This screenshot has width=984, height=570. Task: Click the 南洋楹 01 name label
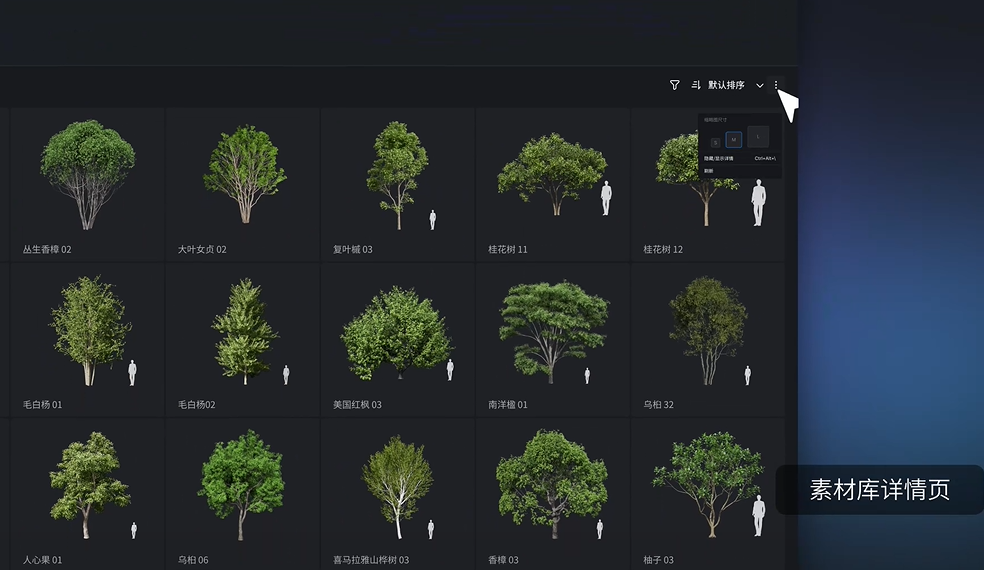pos(508,404)
